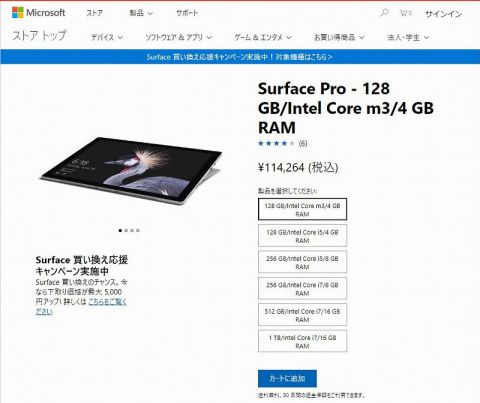Expand the 法人・学生 dropdown

408,37
